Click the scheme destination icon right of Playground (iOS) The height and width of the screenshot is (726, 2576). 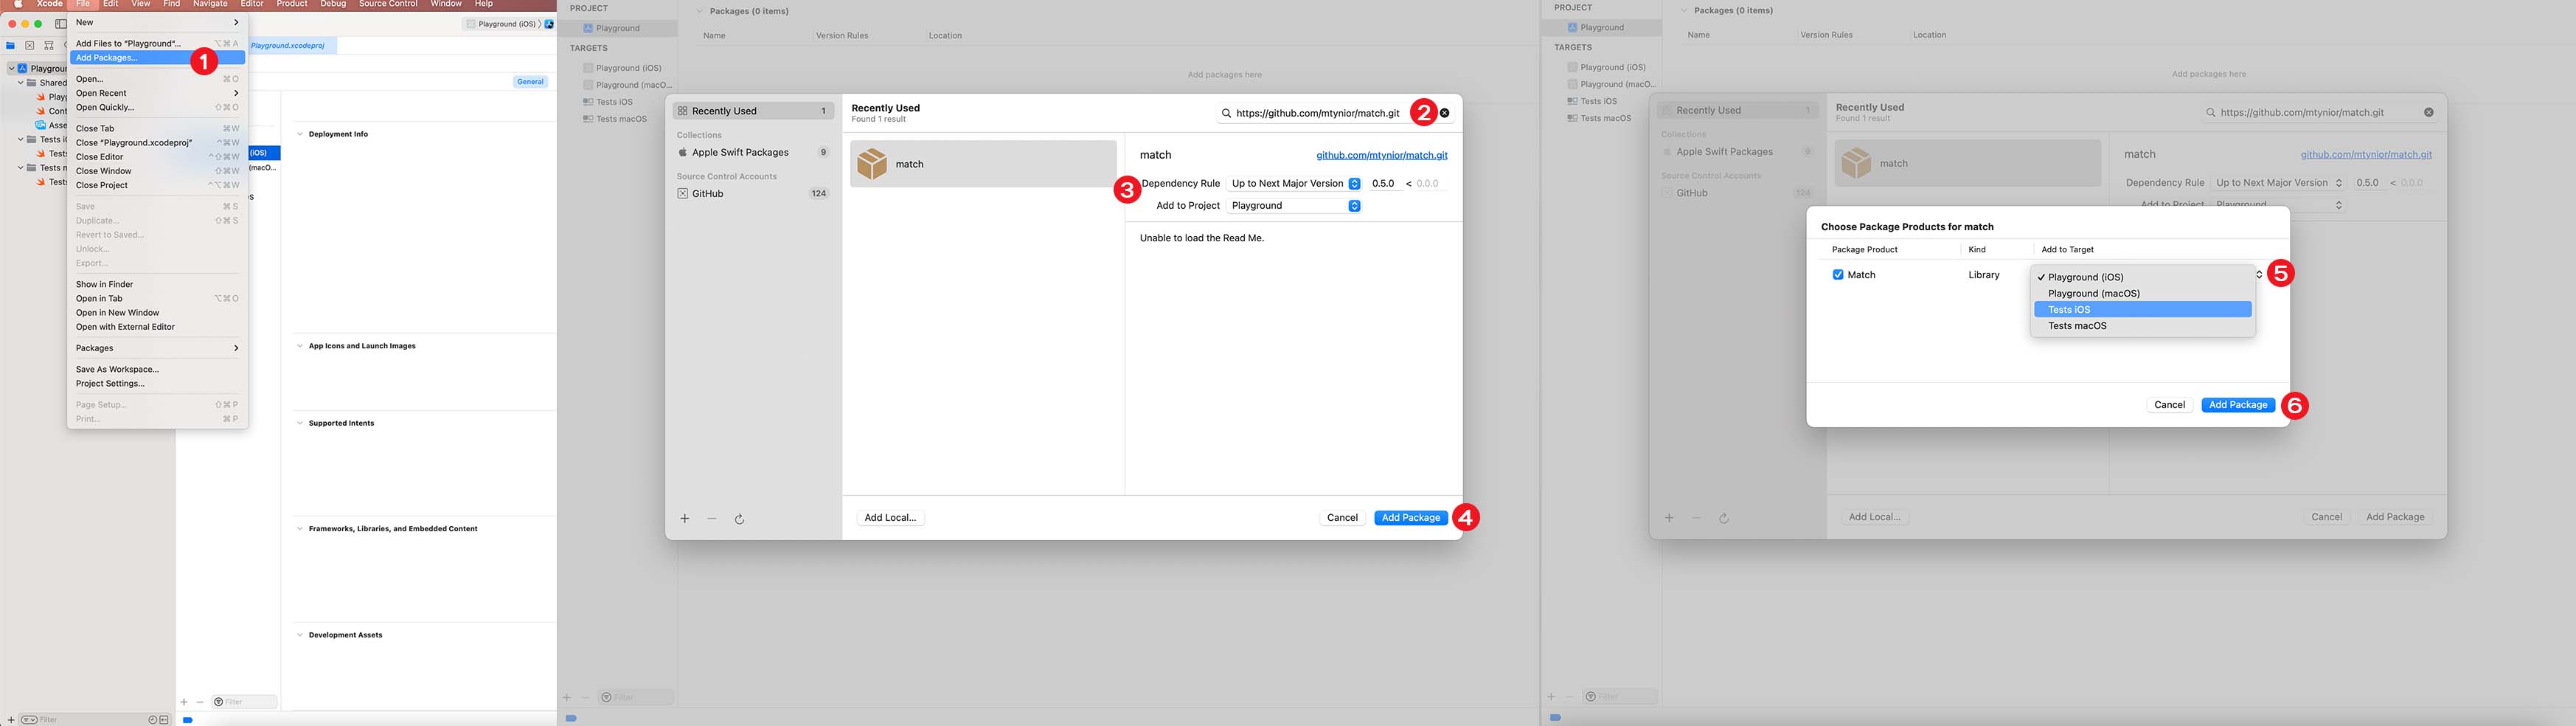tap(549, 24)
